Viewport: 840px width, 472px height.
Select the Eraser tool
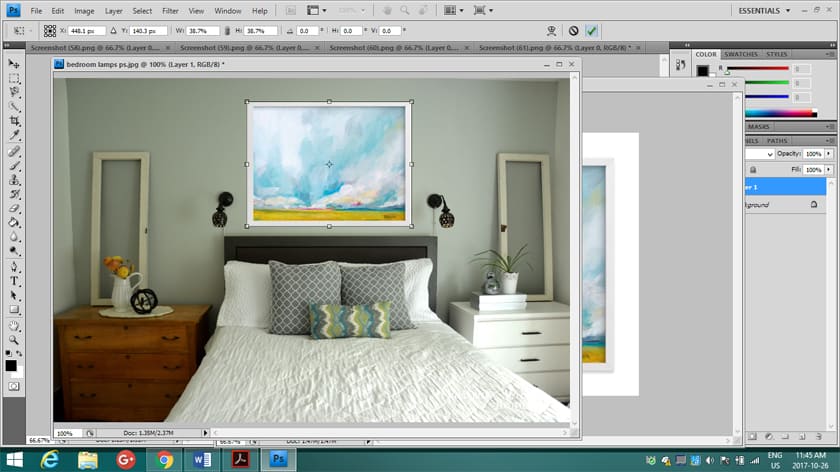[14, 208]
